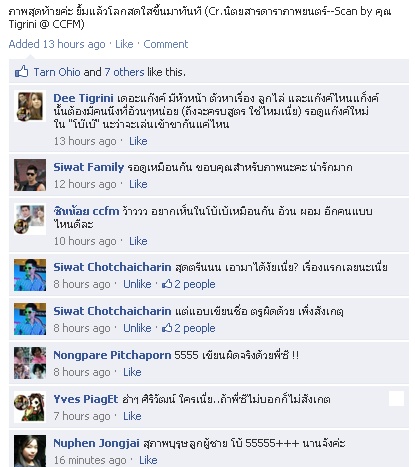Image resolution: width=415 pixels, height=467 pixels.
Task: Click Yves PiagEt's avatar image
Action: [30, 407]
